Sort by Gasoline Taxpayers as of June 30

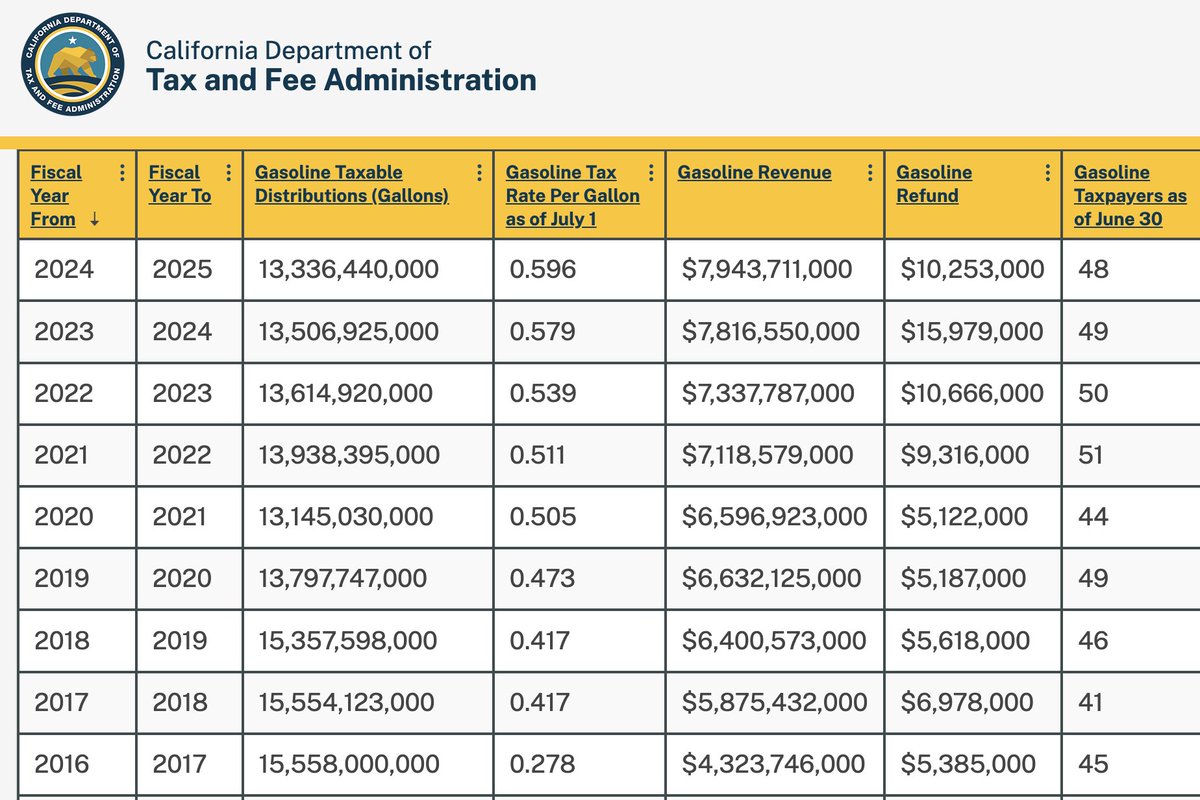1129,195
